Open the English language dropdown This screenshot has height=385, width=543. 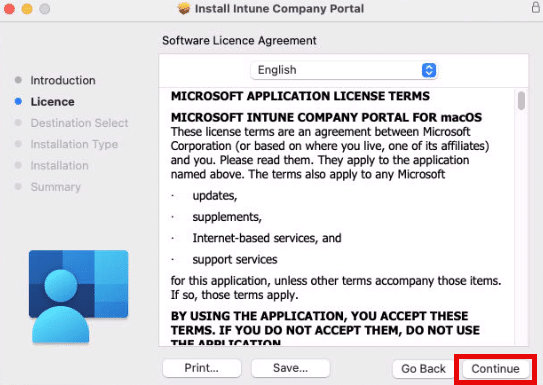point(344,70)
